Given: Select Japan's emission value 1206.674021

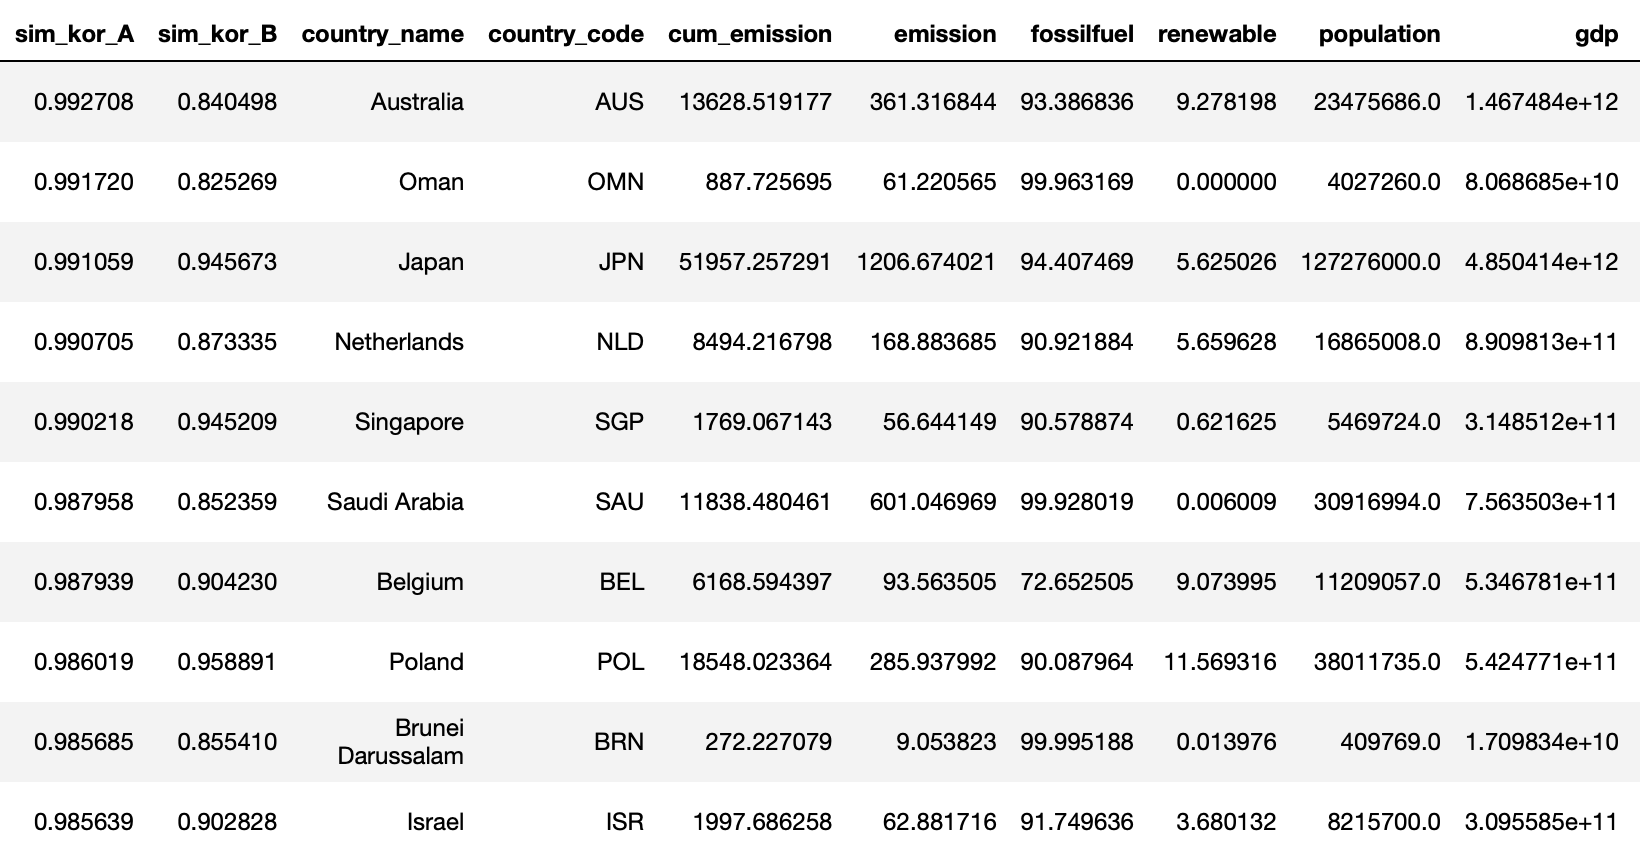Looking at the screenshot, I should [926, 262].
